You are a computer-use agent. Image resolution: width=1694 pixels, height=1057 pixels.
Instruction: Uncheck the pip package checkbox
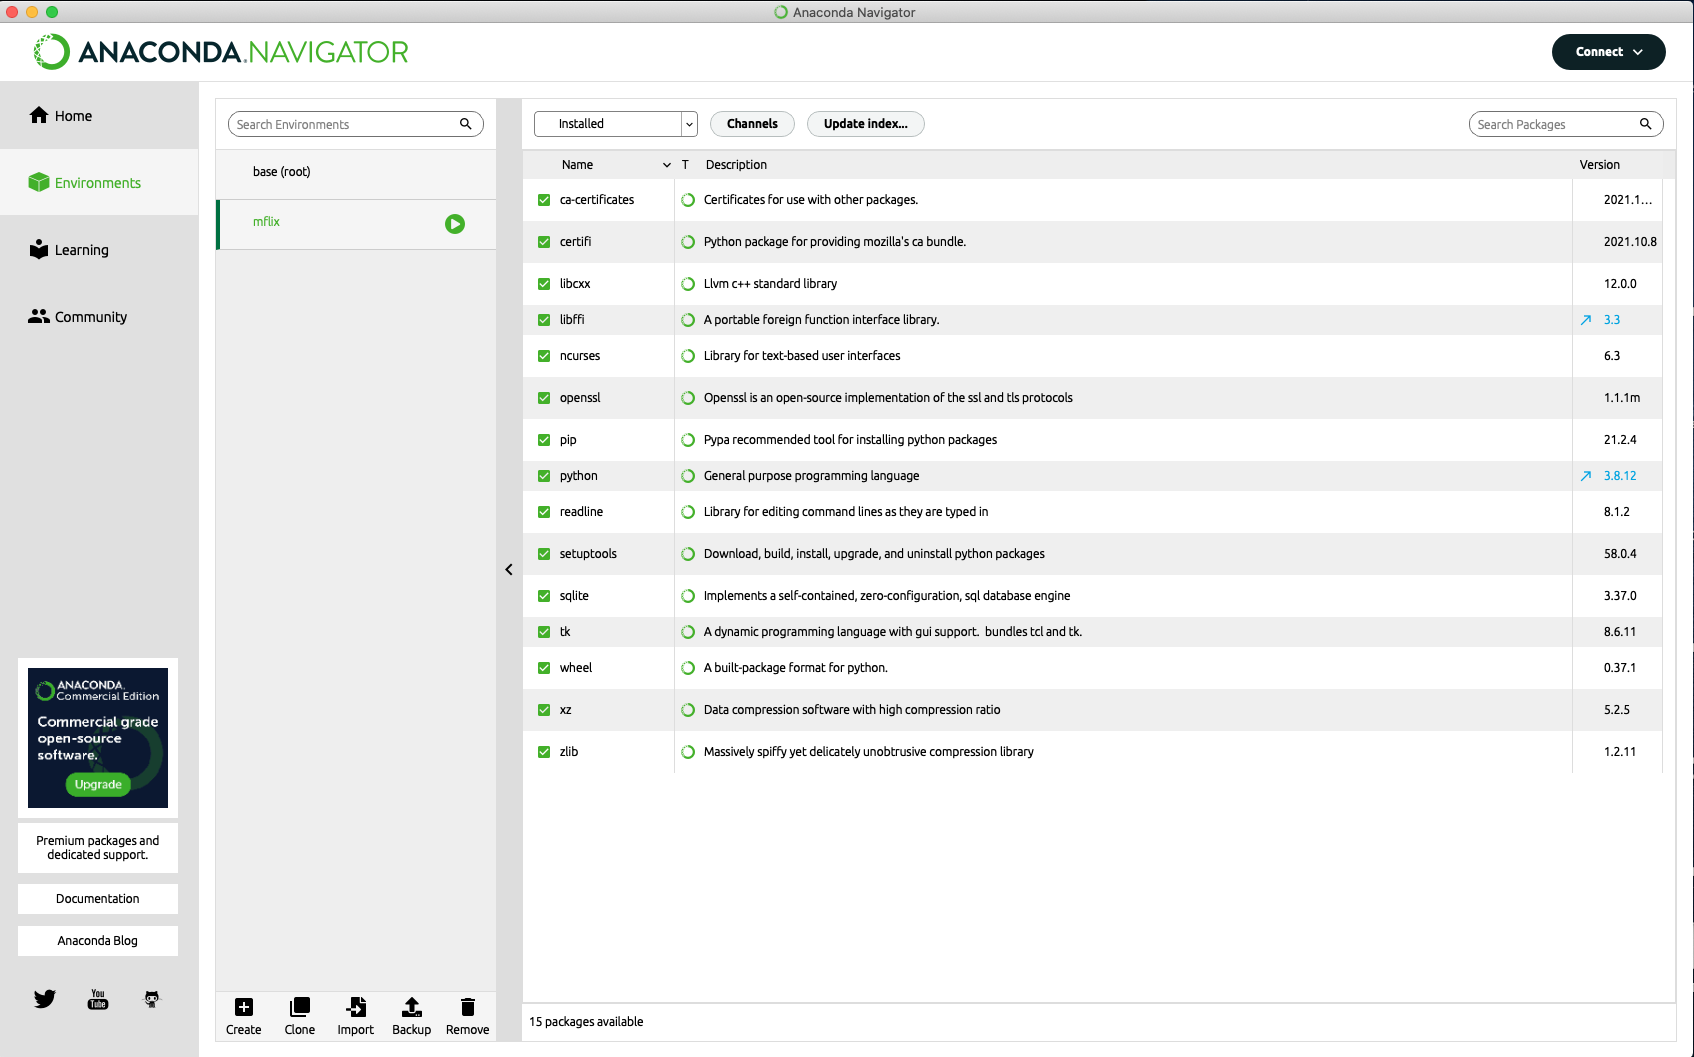pos(543,440)
